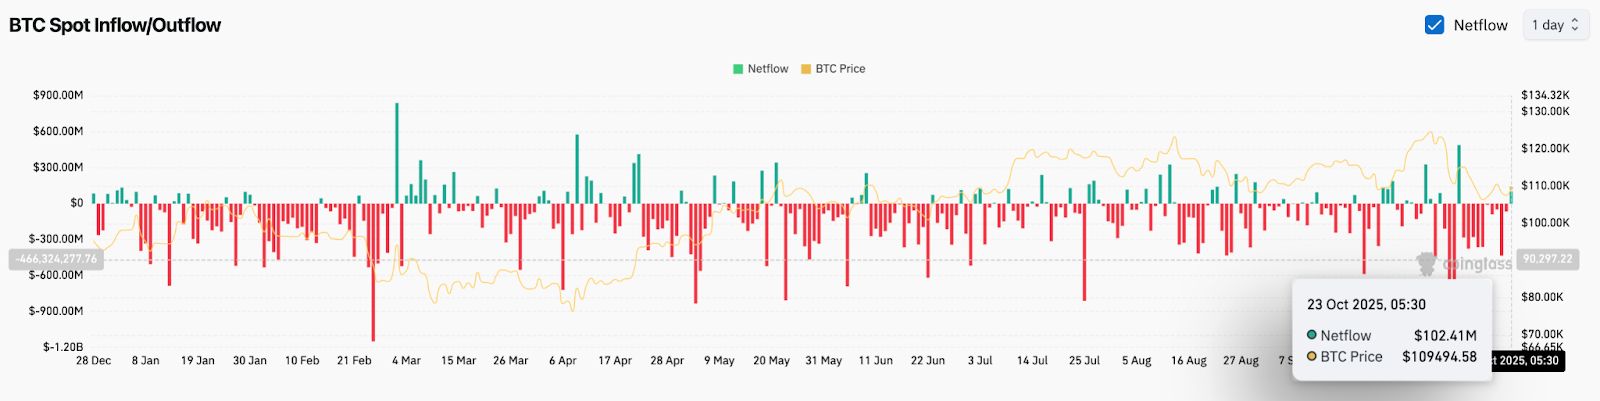The image size is (1600, 401).
Task: Click the Netflow label next to the checkbox
Action: pos(1480,25)
